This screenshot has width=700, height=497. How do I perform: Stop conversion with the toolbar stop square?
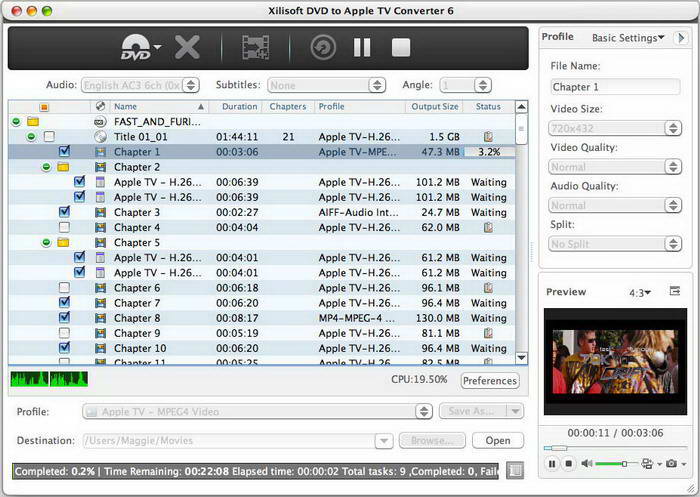[401, 47]
